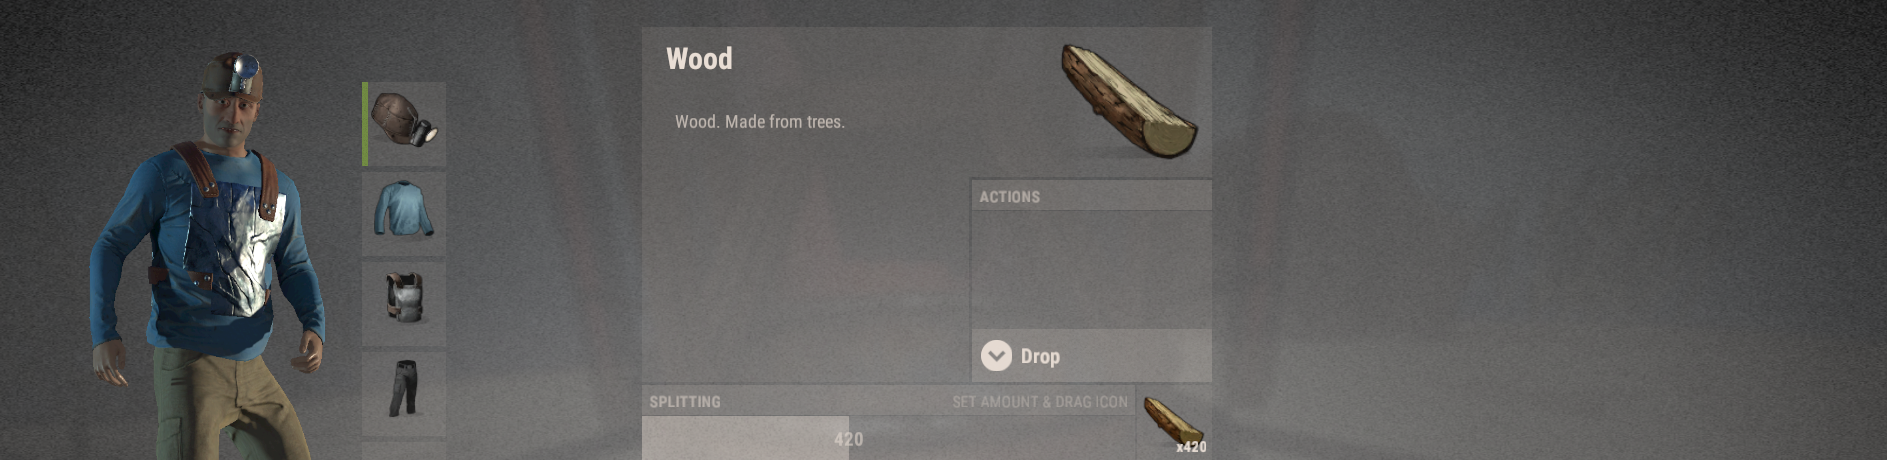1887x460 pixels.
Task: Click the Drop action label
Action: [x=1040, y=357]
